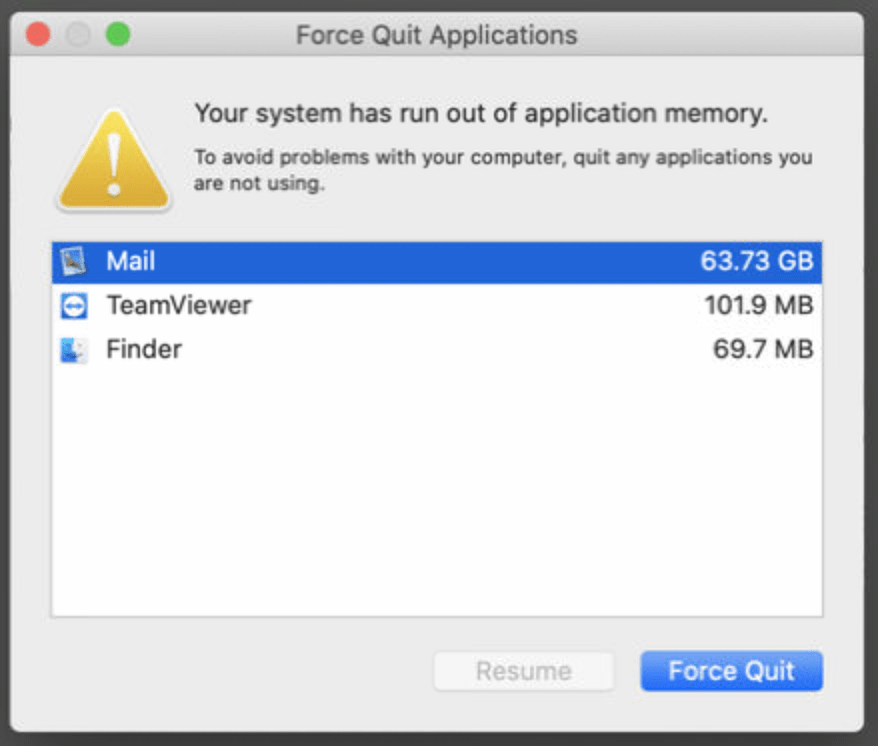
Task: Click the Finder app icon
Action: pyautogui.click(x=74, y=350)
